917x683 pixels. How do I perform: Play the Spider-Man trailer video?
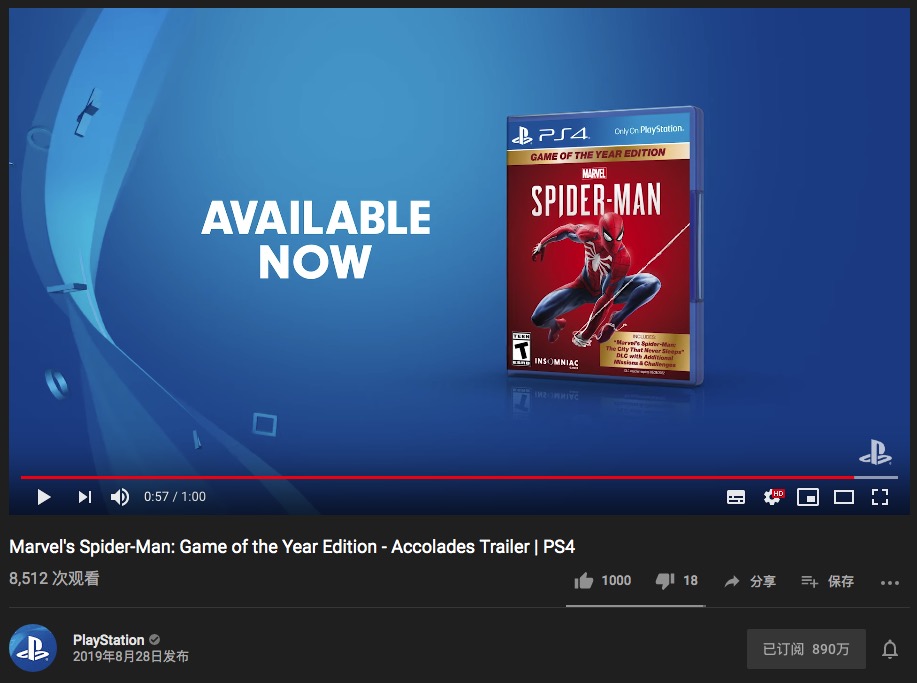tap(44, 497)
